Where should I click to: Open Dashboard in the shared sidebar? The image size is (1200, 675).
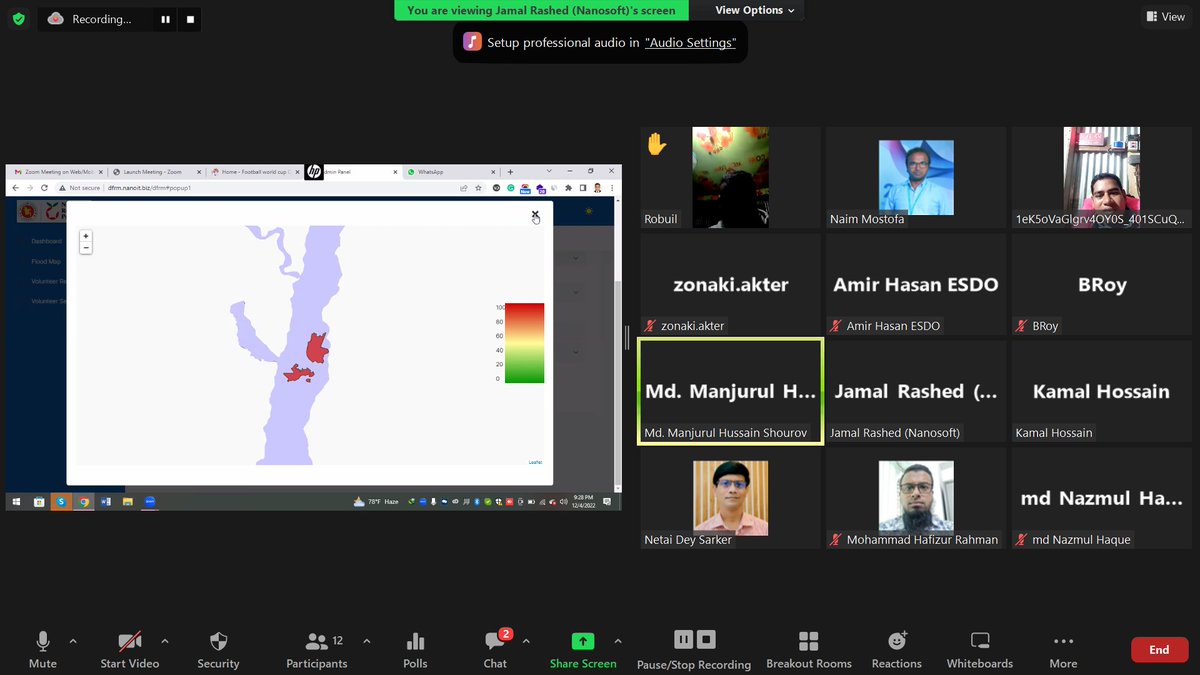tap(46, 241)
